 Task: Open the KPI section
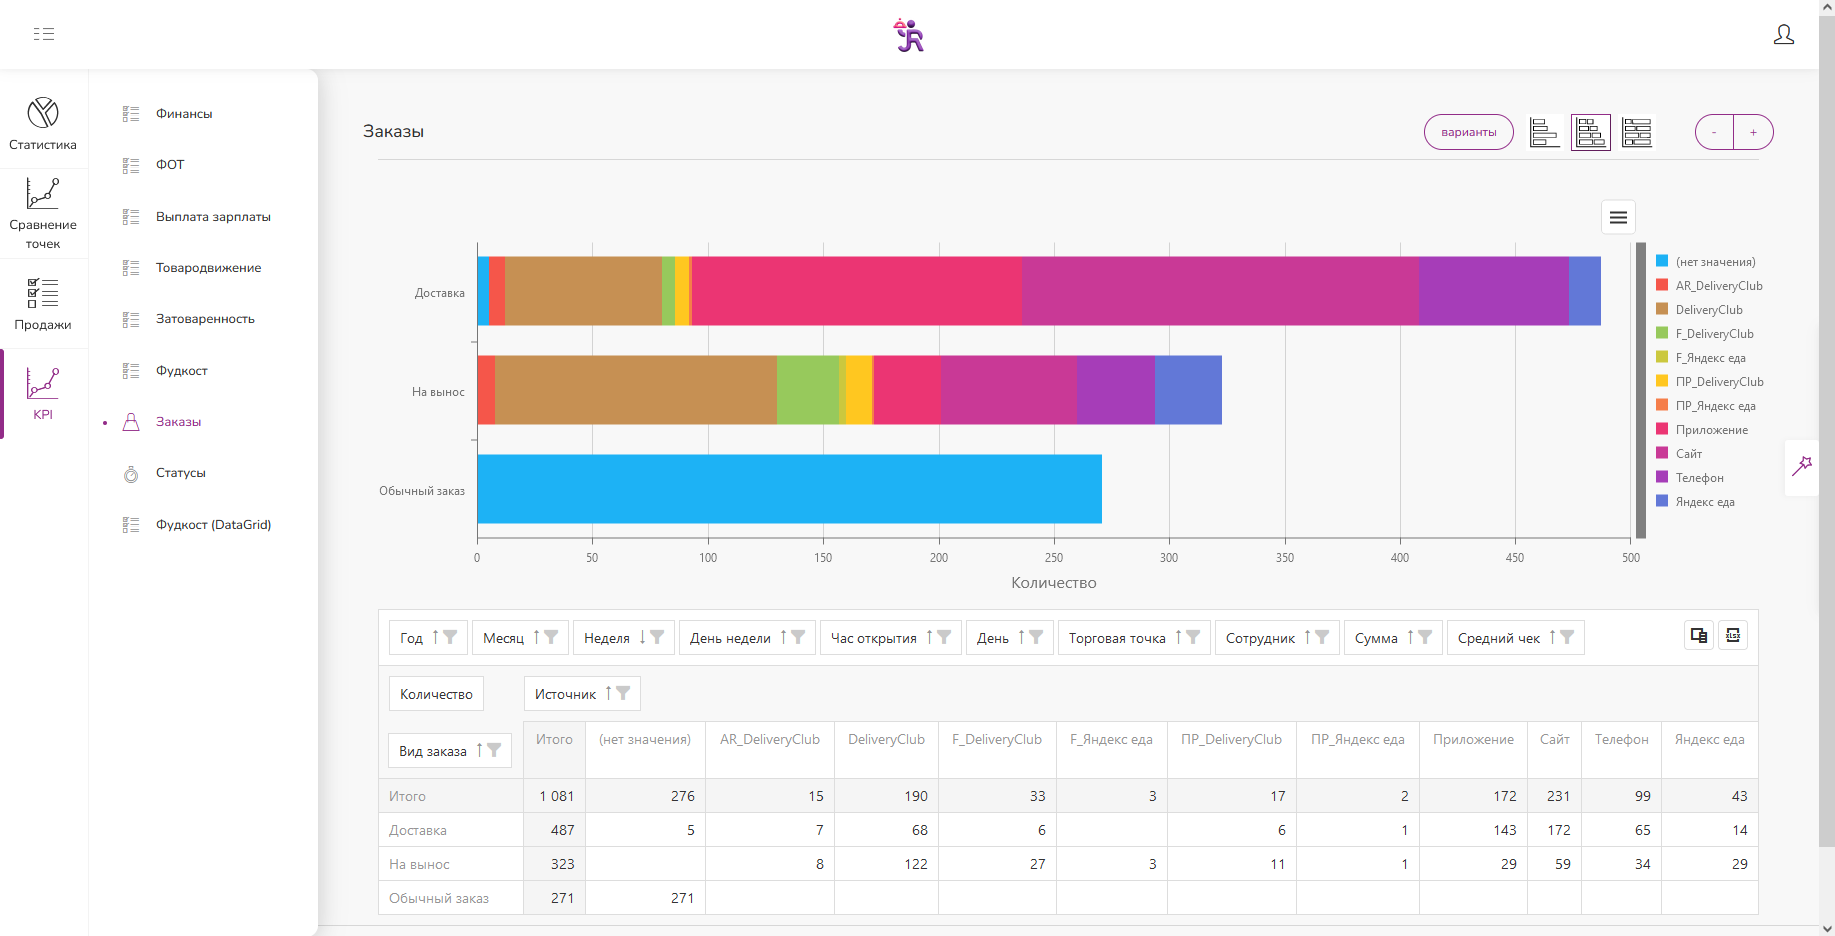(x=43, y=394)
